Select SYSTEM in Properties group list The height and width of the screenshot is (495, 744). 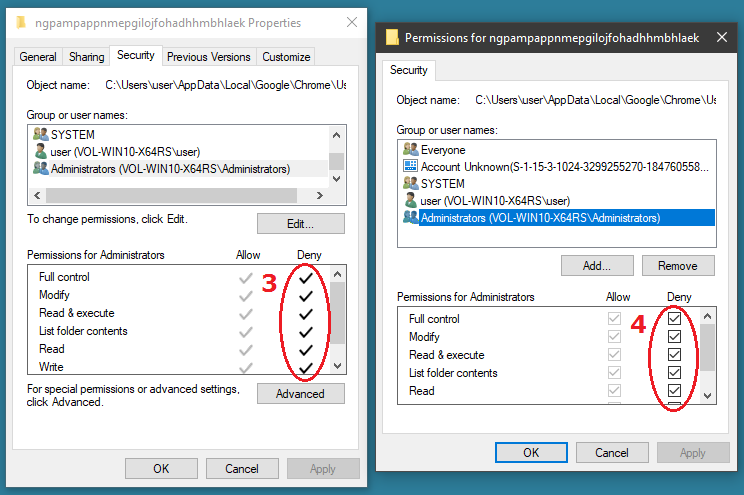73,134
